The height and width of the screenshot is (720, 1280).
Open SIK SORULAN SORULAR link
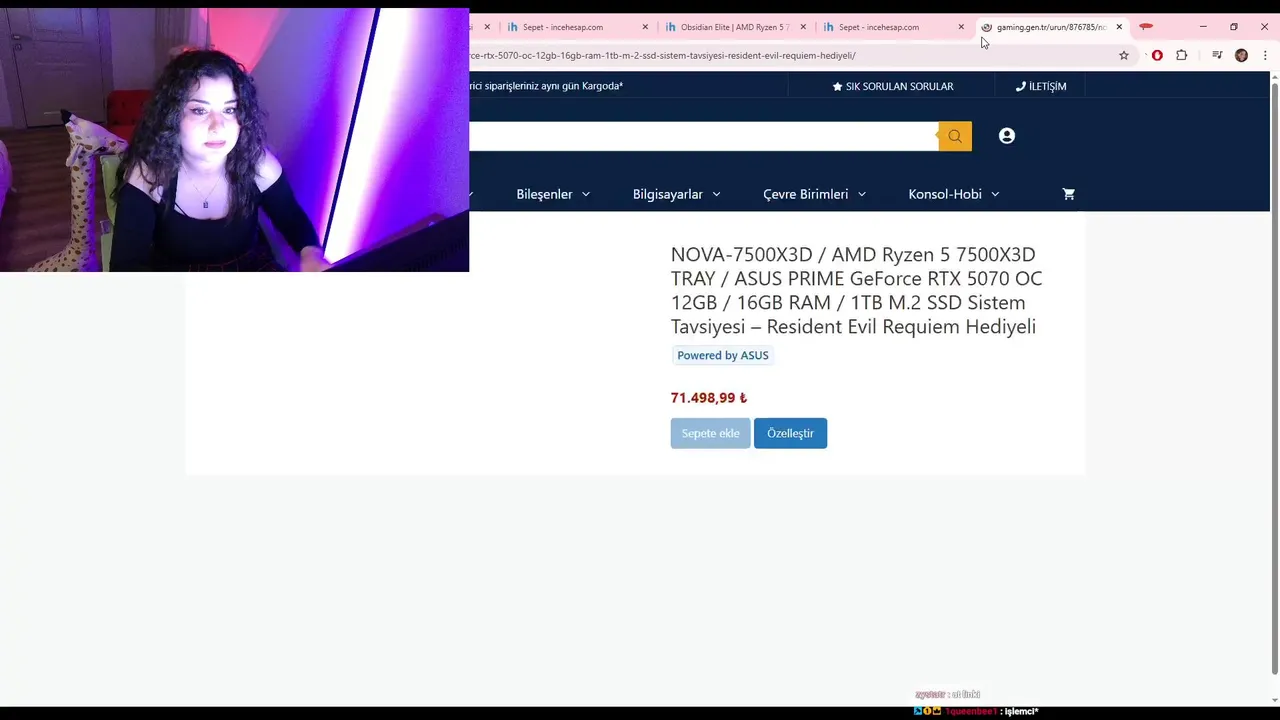click(x=892, y=86)
